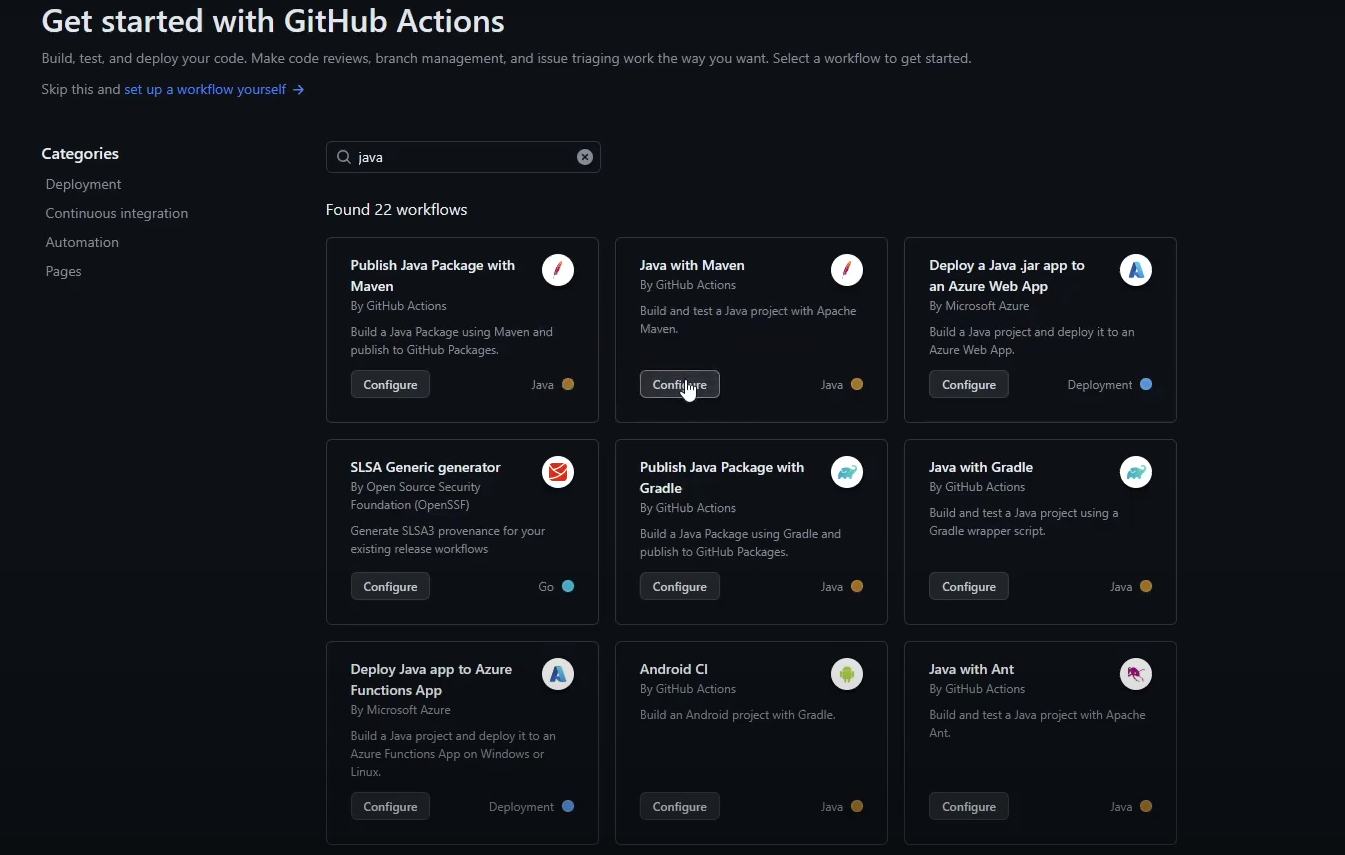The image size is (1345, 855).
Task: Configure the Java with Gradle workflow
Action: tap(968, 586)
